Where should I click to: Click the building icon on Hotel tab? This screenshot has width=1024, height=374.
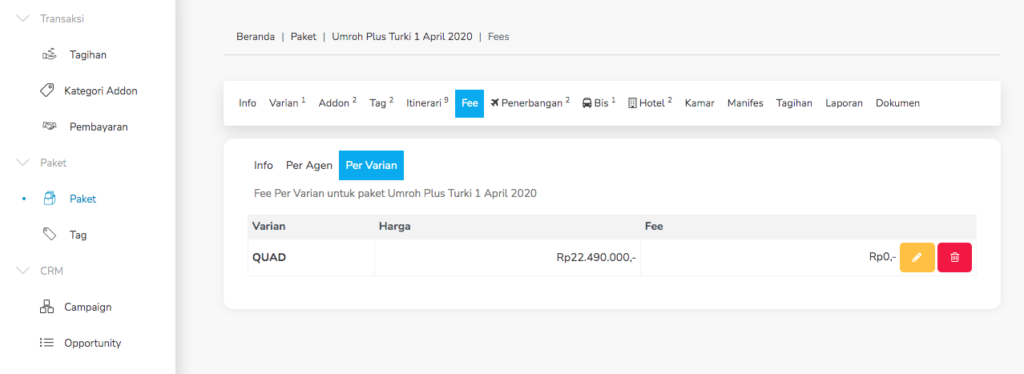[632, 103]
